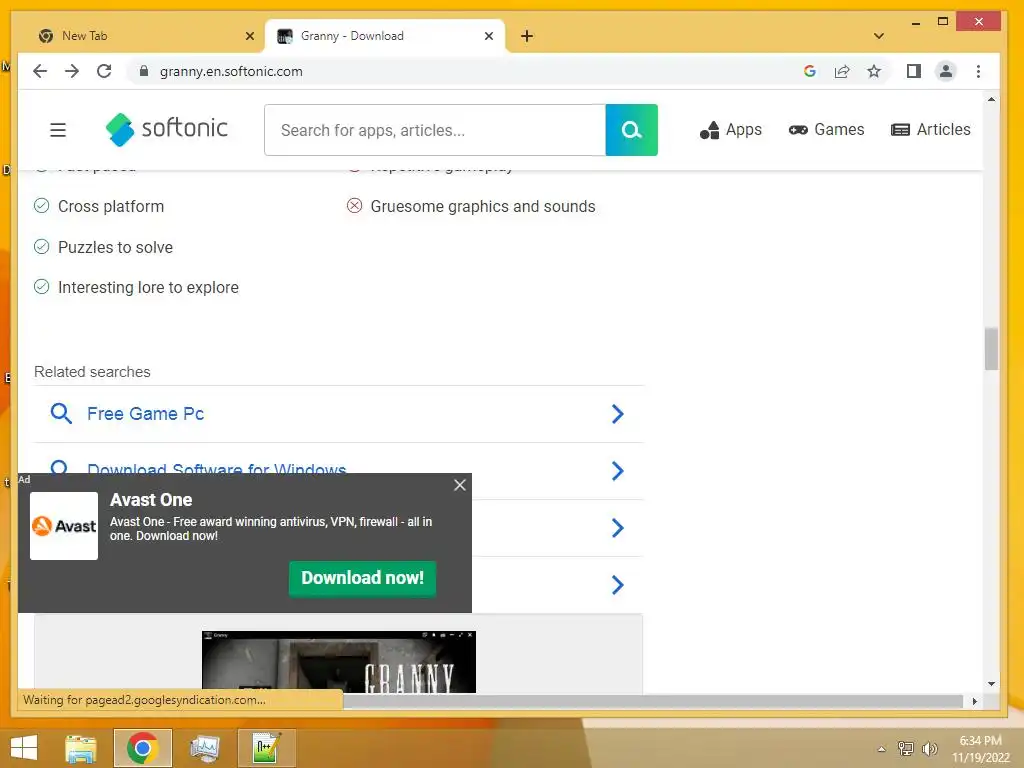This screenshot has width=1024, height=768.
Task: Focus the 'Search for apps, articles...' field
Action: coord(435,130)
